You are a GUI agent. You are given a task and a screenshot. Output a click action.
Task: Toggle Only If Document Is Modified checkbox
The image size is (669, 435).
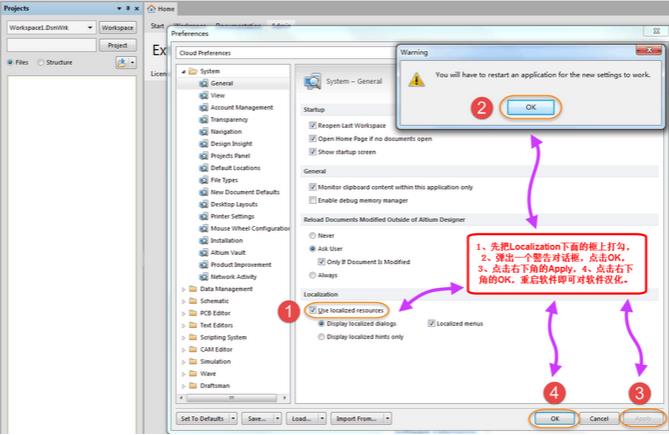click(x=321, y=262)
